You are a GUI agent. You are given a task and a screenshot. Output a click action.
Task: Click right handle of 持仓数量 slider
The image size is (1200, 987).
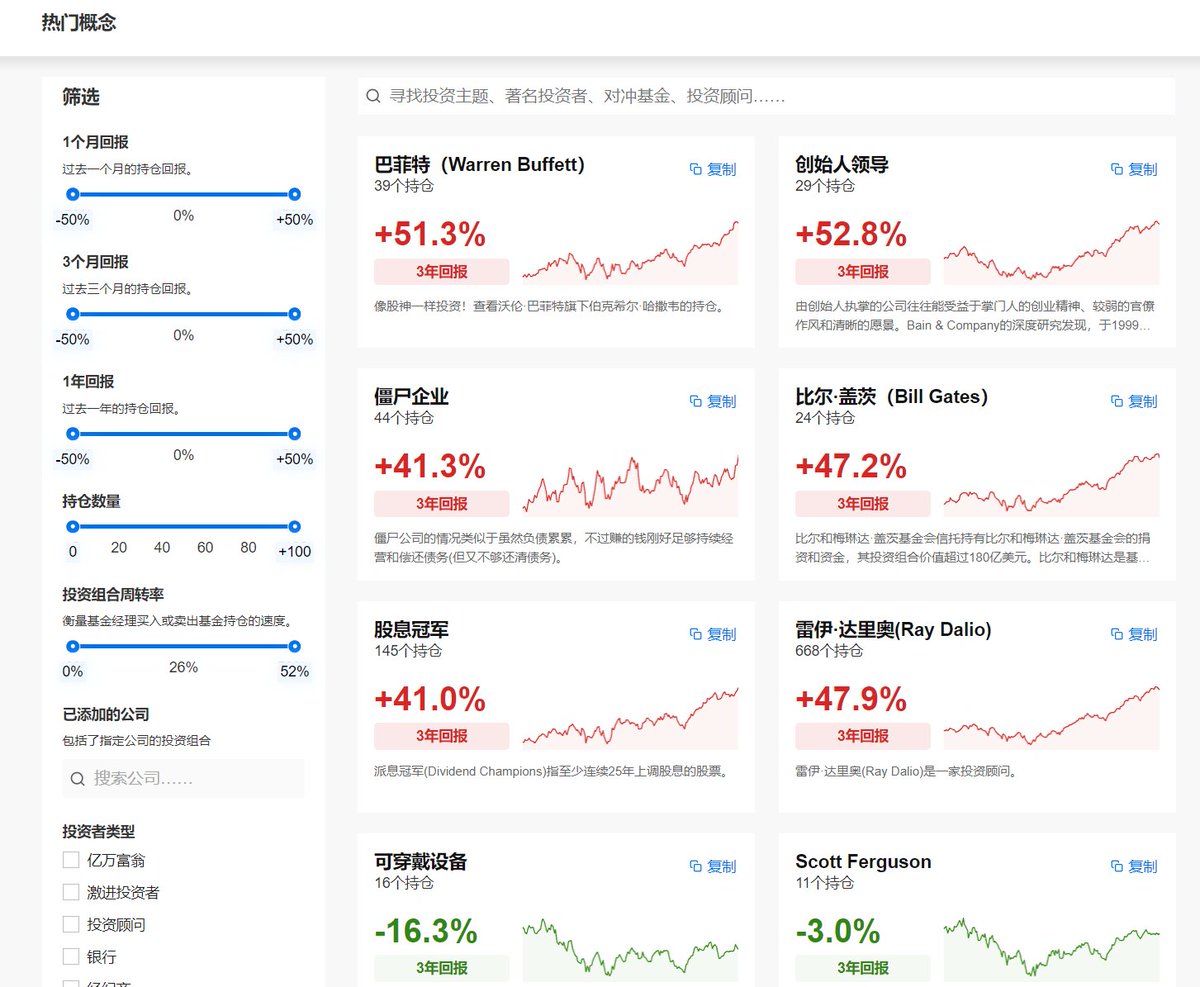(x=294, y=526)
